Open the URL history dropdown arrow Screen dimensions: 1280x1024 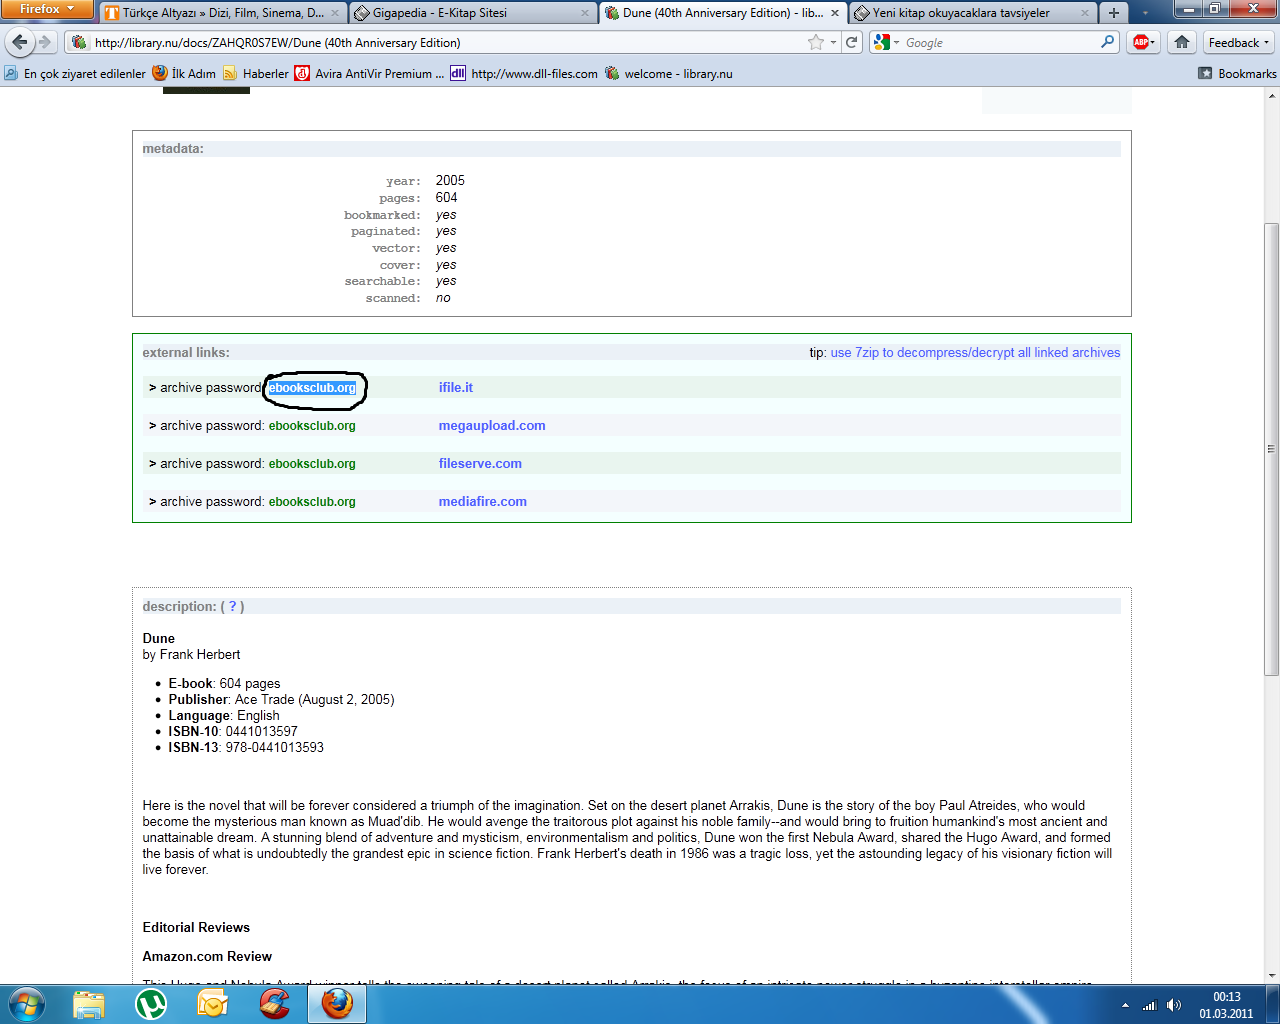click(833, 42)
